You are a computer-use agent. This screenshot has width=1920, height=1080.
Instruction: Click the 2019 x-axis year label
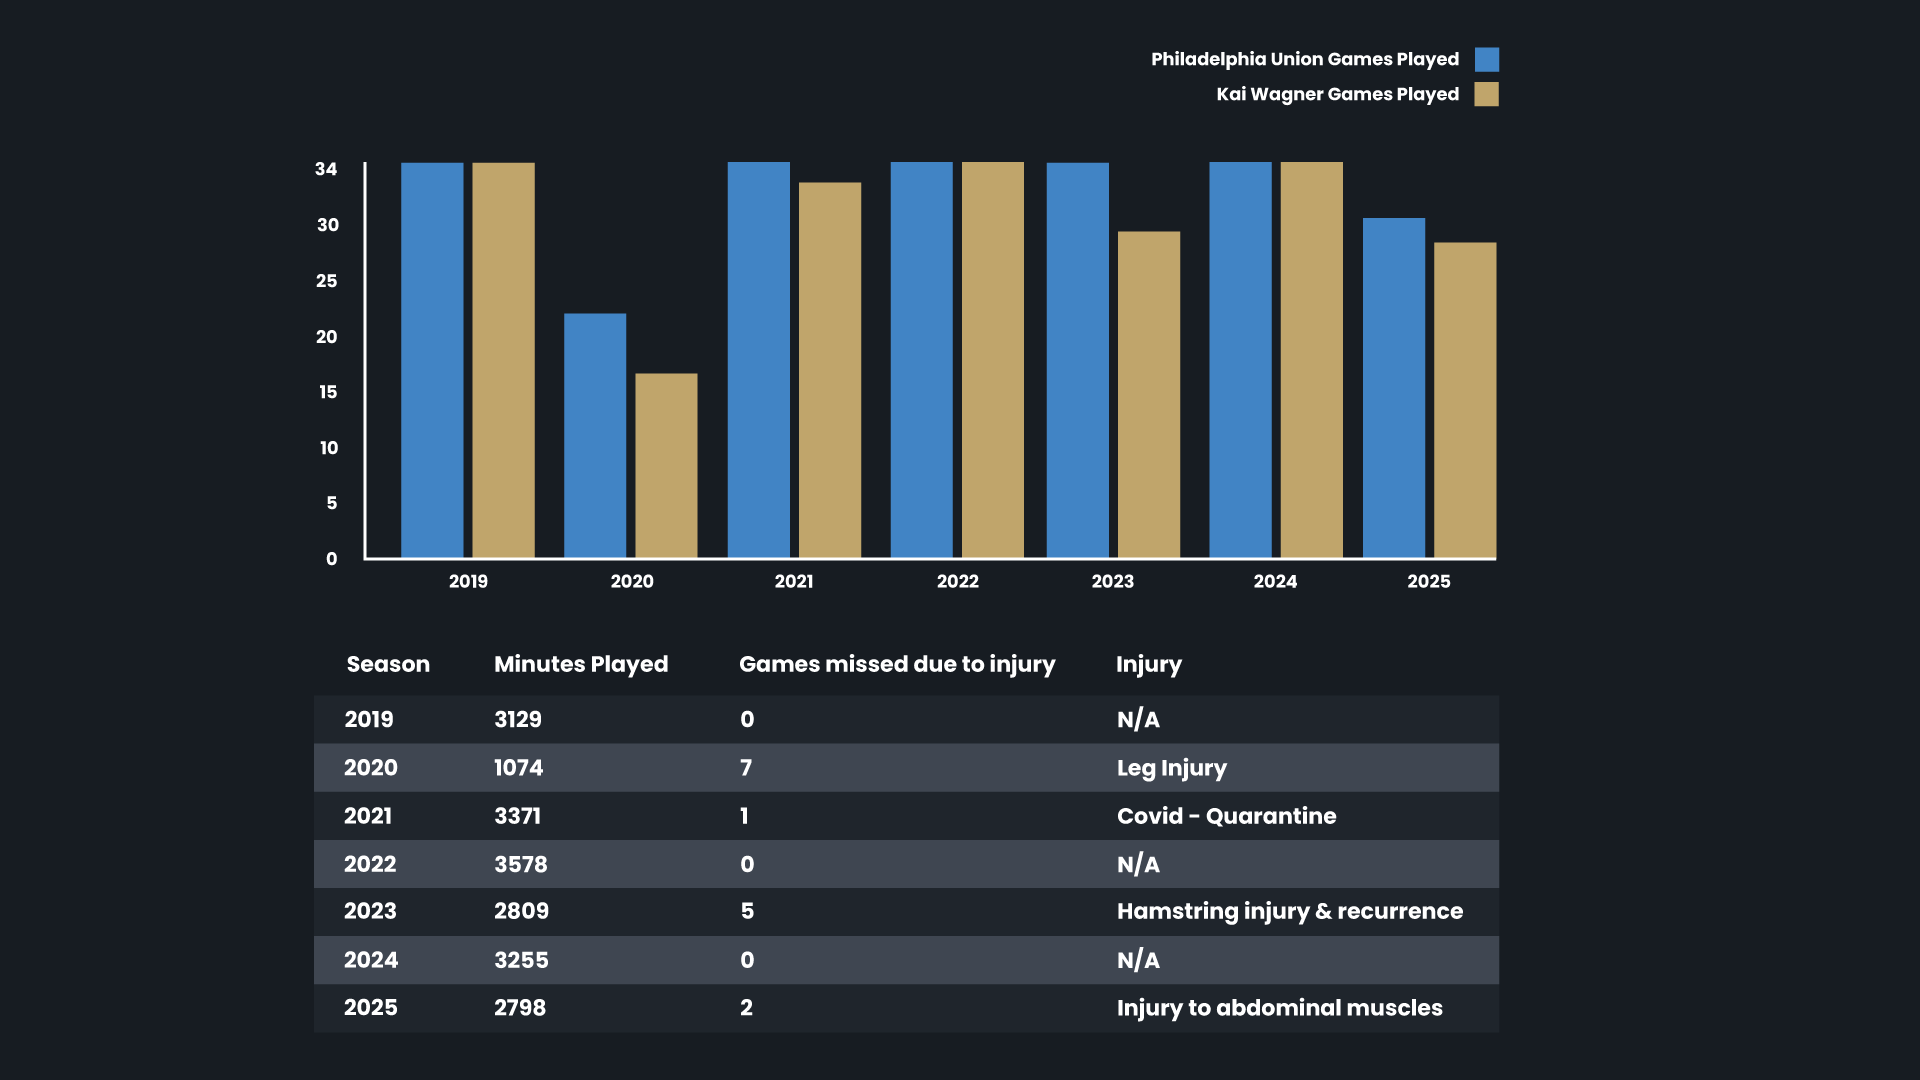point(468,581)
